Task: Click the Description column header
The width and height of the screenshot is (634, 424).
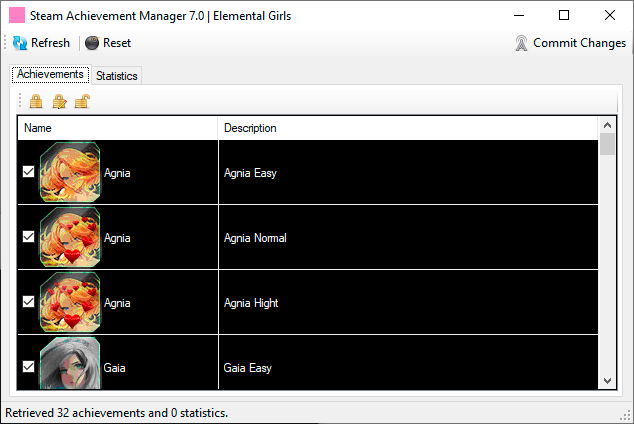Action: 407,128
